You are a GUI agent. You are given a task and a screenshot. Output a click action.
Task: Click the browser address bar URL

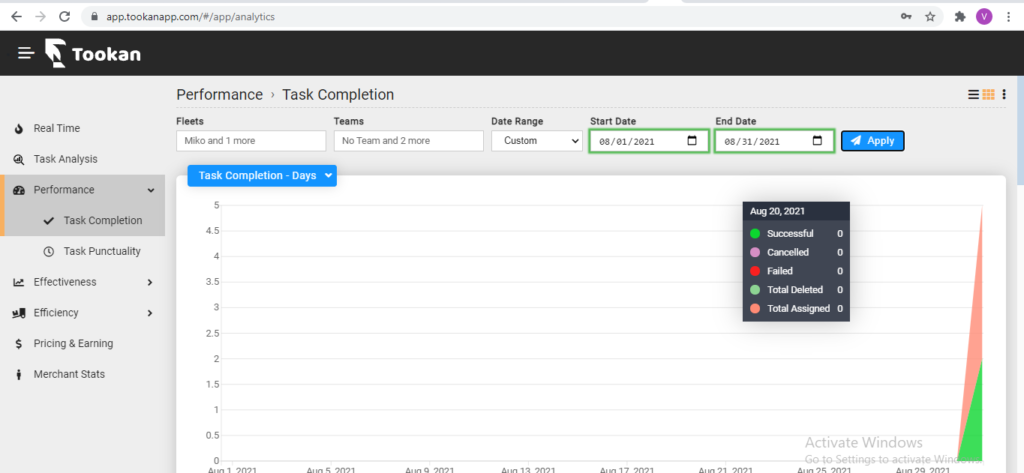[191, 17]
